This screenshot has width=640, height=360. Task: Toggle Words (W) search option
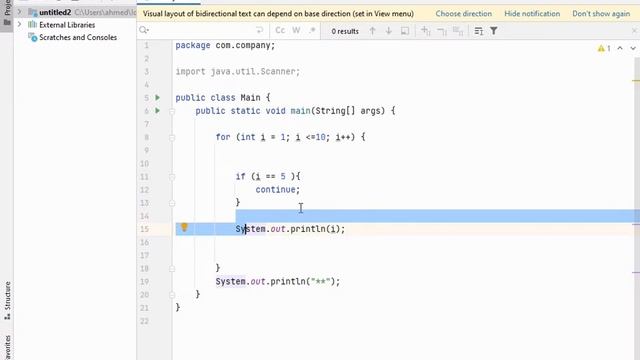click(x=296, y=30)
